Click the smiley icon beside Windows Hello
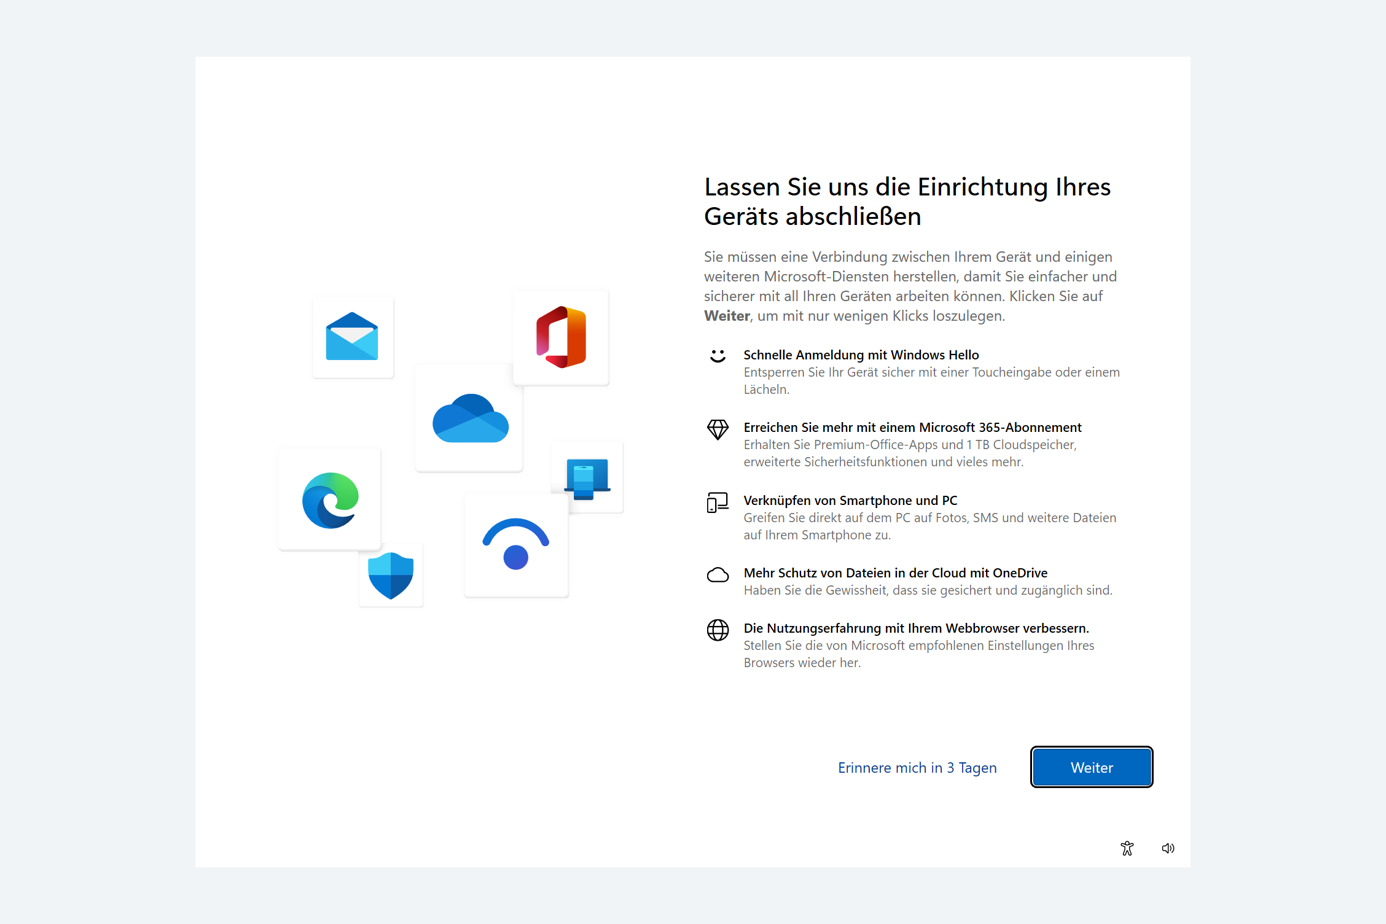Screen dimensions: 1386x924 [x=717, y=356]
